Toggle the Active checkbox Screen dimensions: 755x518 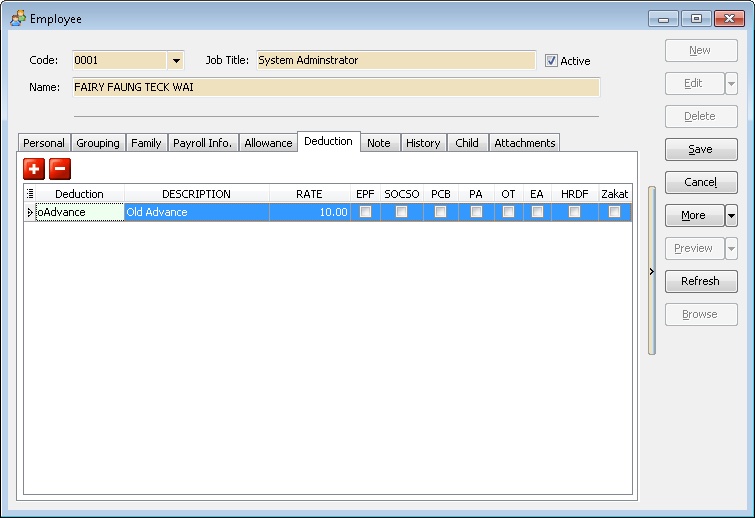tap(551, 61)
